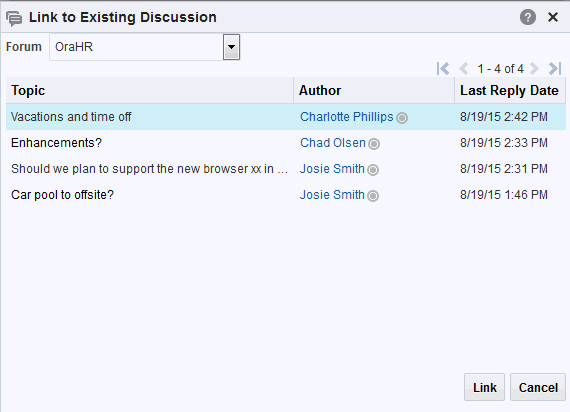Click the Cancel button

(538, 387)
